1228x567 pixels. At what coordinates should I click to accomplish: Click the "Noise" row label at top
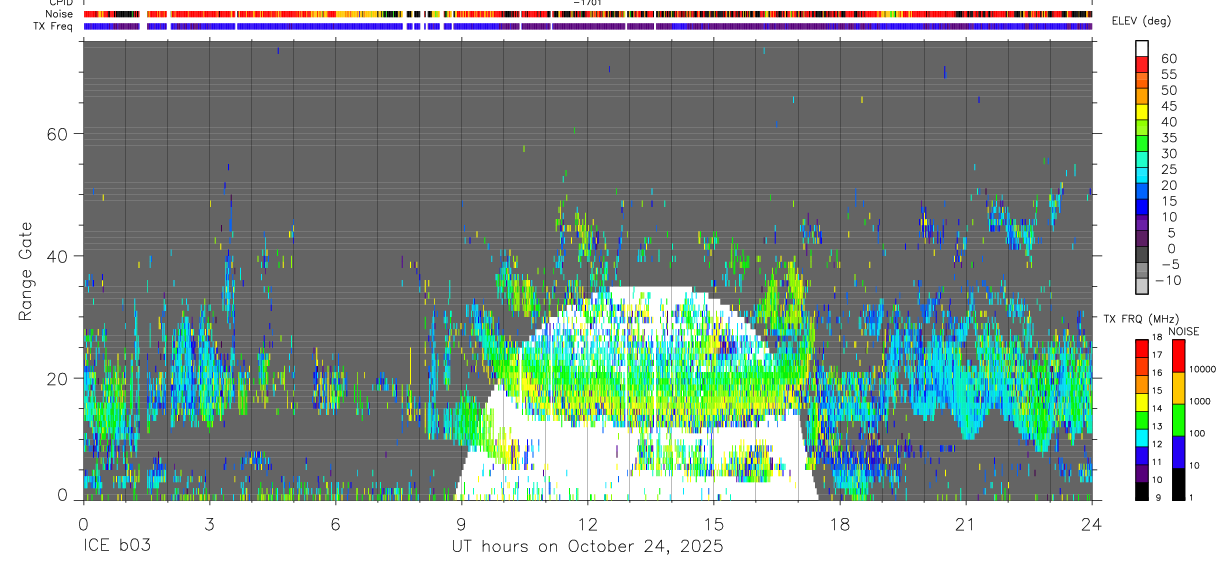(x=60, y=14)
